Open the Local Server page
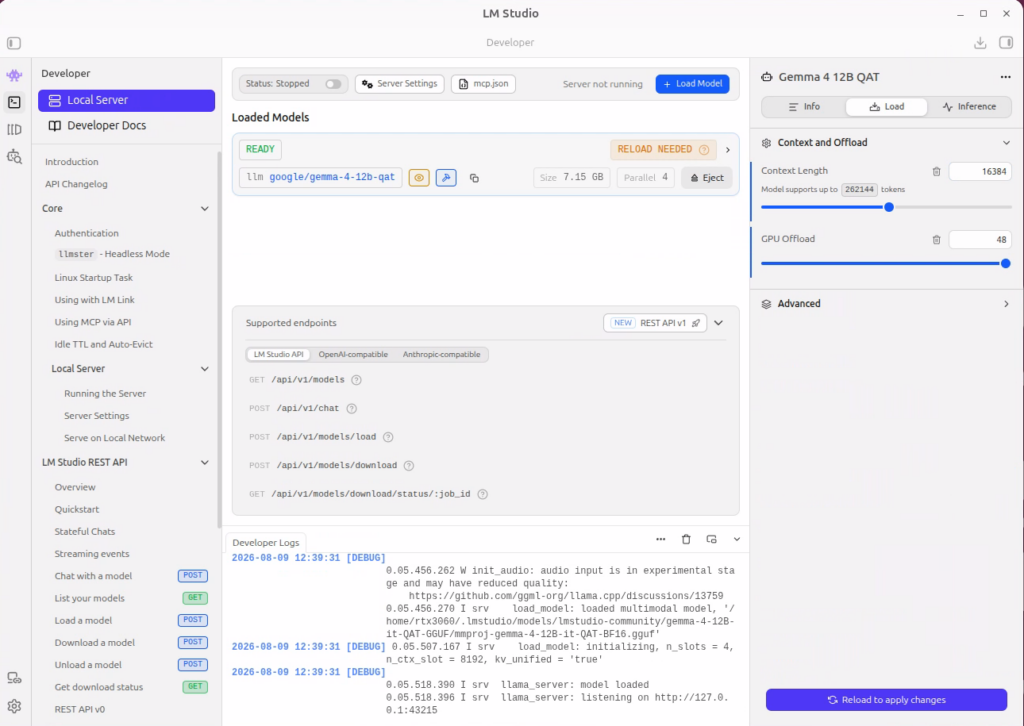This screenshot has height=726, width=1024. coord(126,101)
